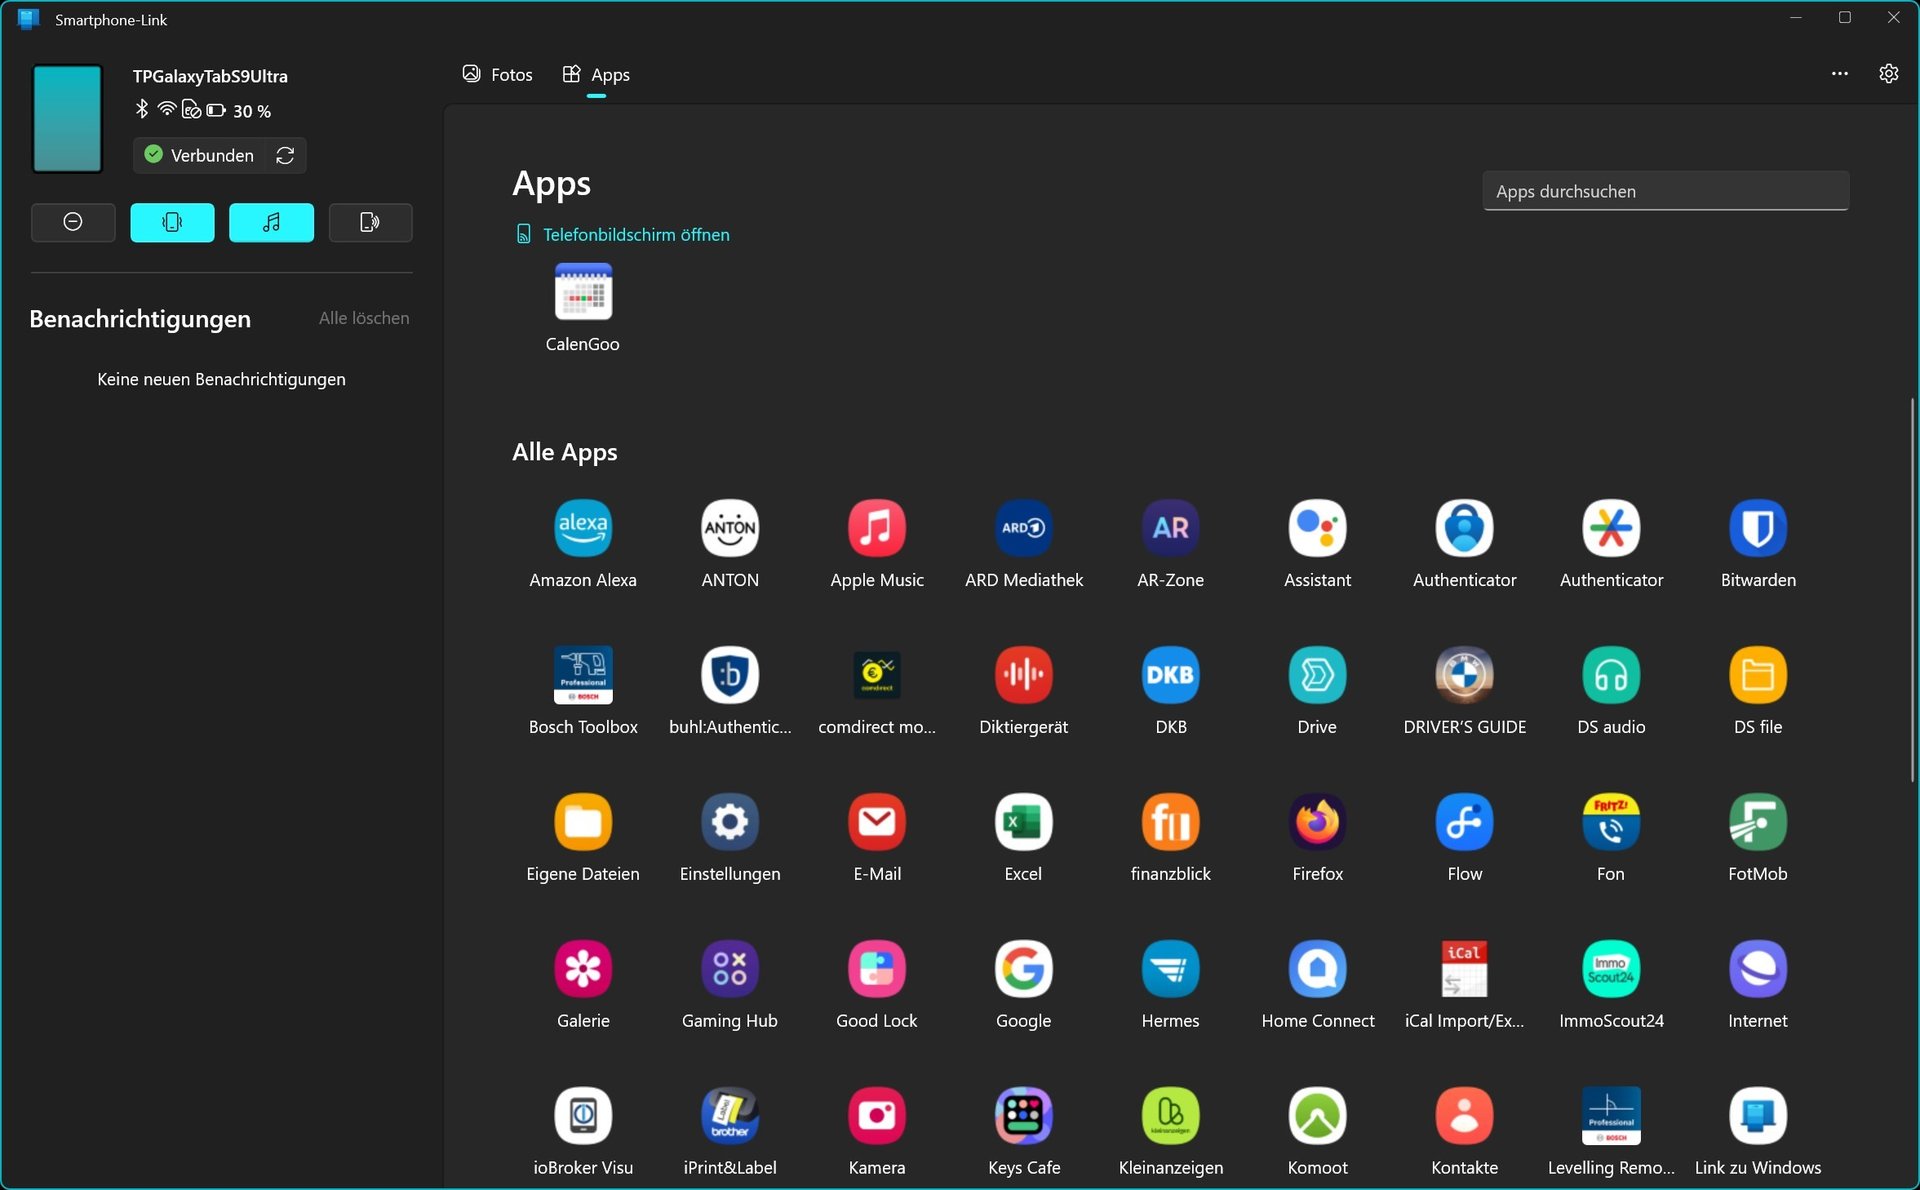The image size is (1920, 1190).
Task: Select the Apps tab
Action: (596, 74)
